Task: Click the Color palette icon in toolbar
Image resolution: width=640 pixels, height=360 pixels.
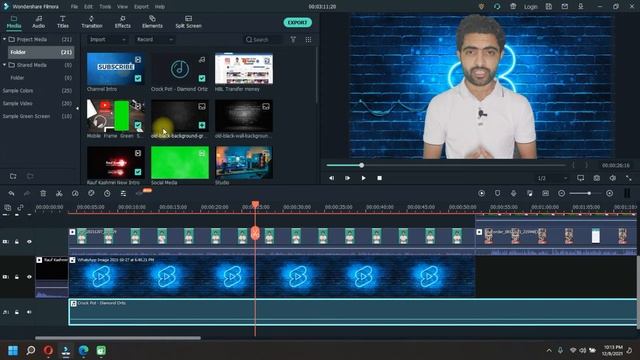Action: pos(91,193)
